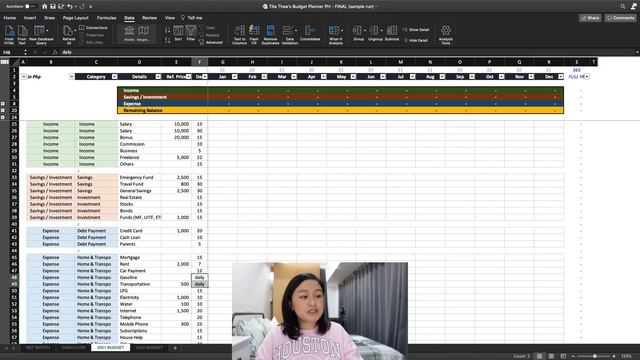Adjust the zoom slider in status bar
The width and height of the screenshot is (640, 360).
(594, 356)
